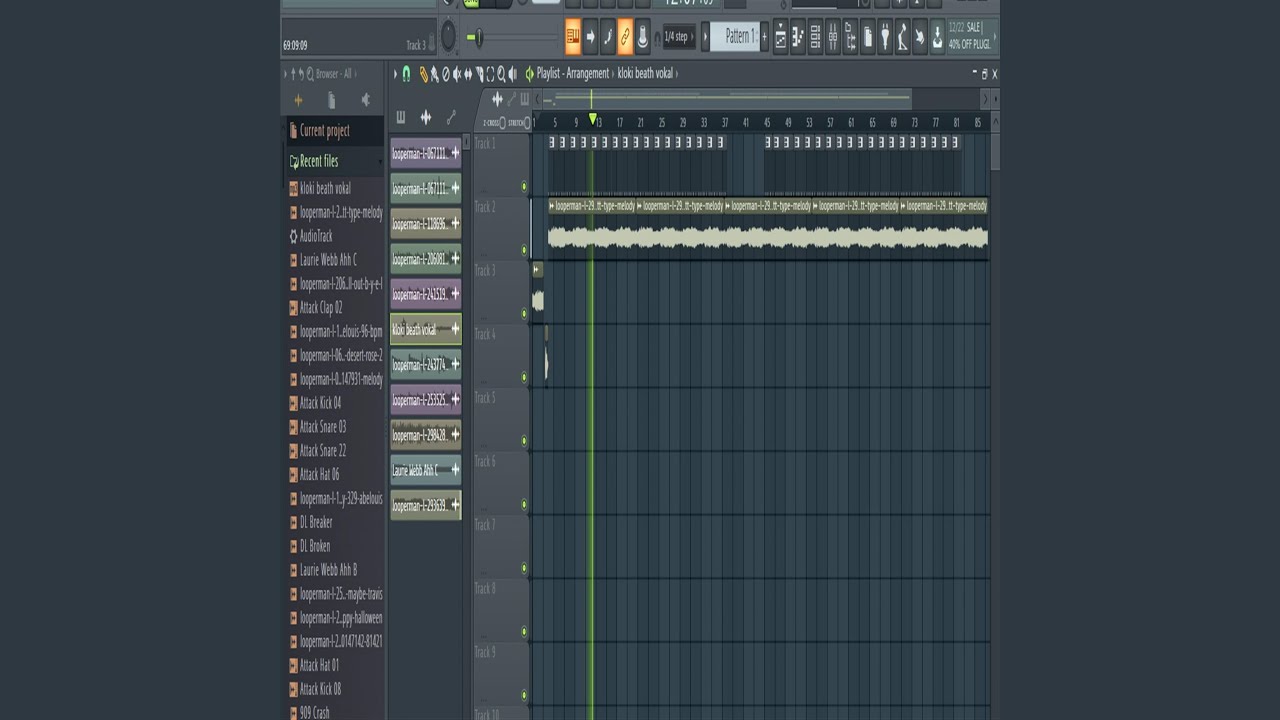Click the stamp icon next to link button

(x=642, y=37)
